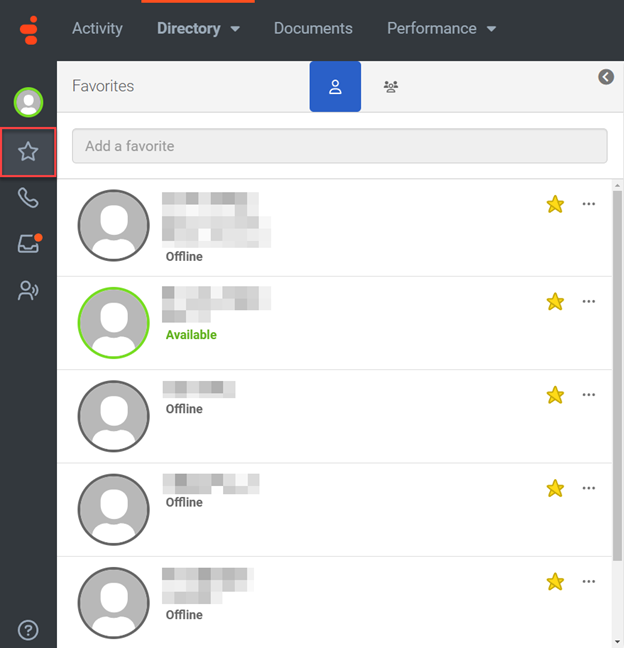Viewport: 624px width, 648px height.
Task: Remove star from the third contact
Action: coord(555,395)
